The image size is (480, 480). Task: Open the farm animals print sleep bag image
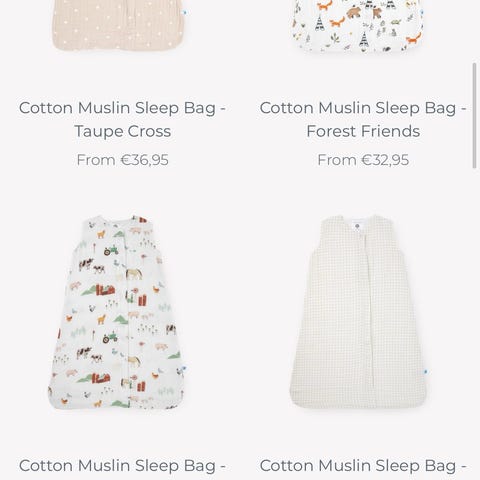[x=116, y=312]
